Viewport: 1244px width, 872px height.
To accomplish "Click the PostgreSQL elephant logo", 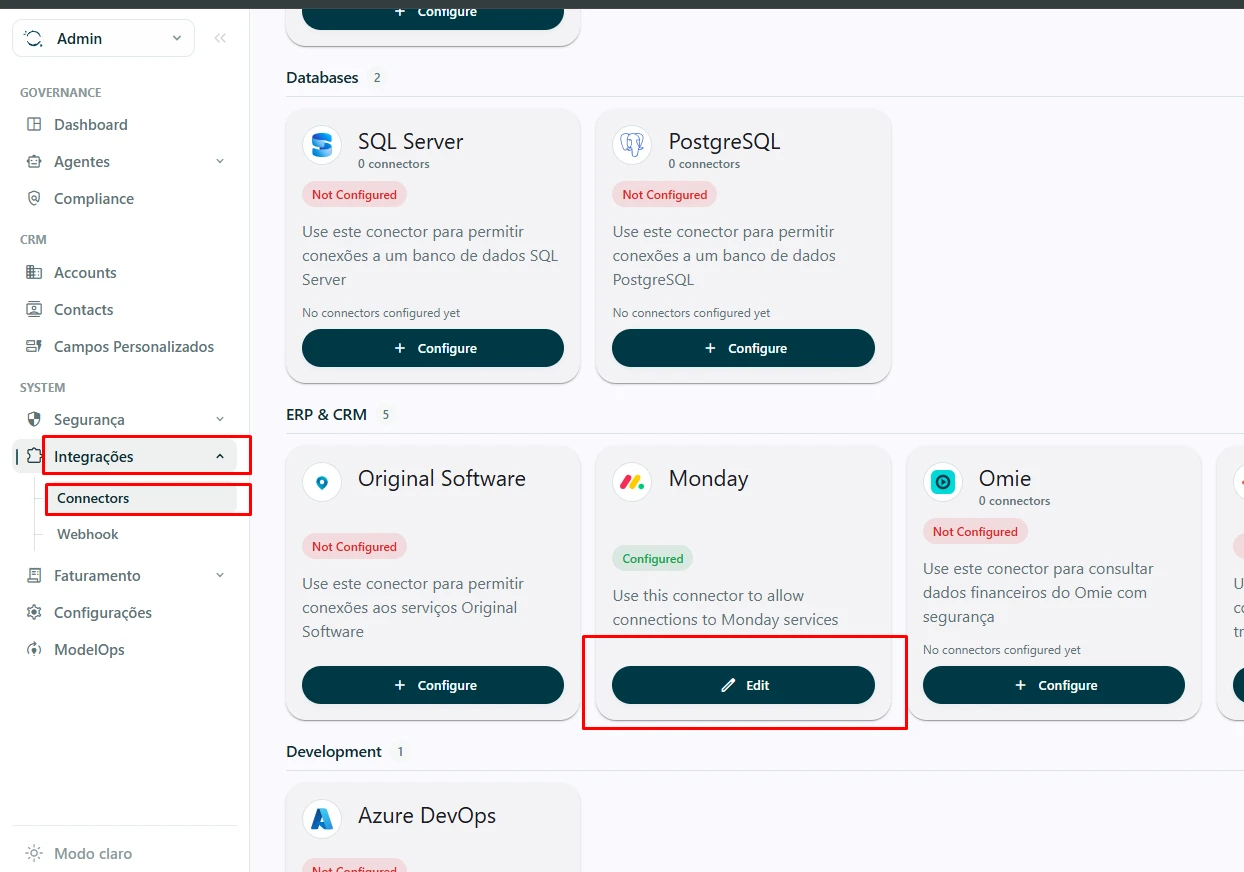I will pos(632,145).
